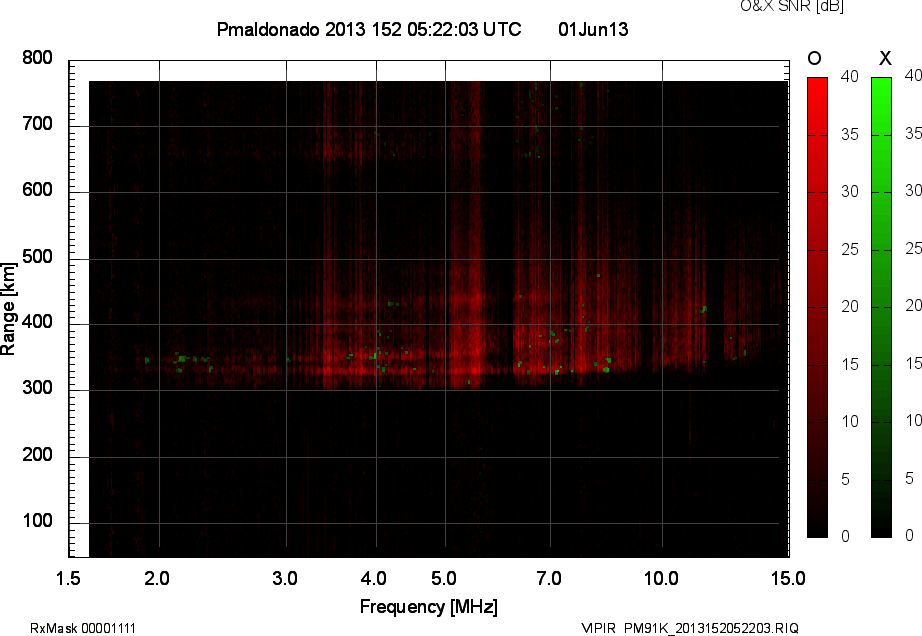Click the bright red echo trace near 5 MHz
The width and height of the screenshot is (922, 636).
pos(462,372)
